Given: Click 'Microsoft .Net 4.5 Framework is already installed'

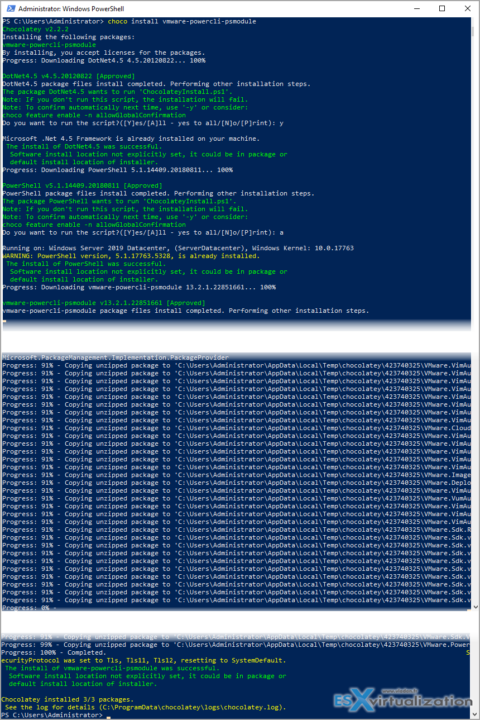Looking at the screenshot, I should pos(131,139).
